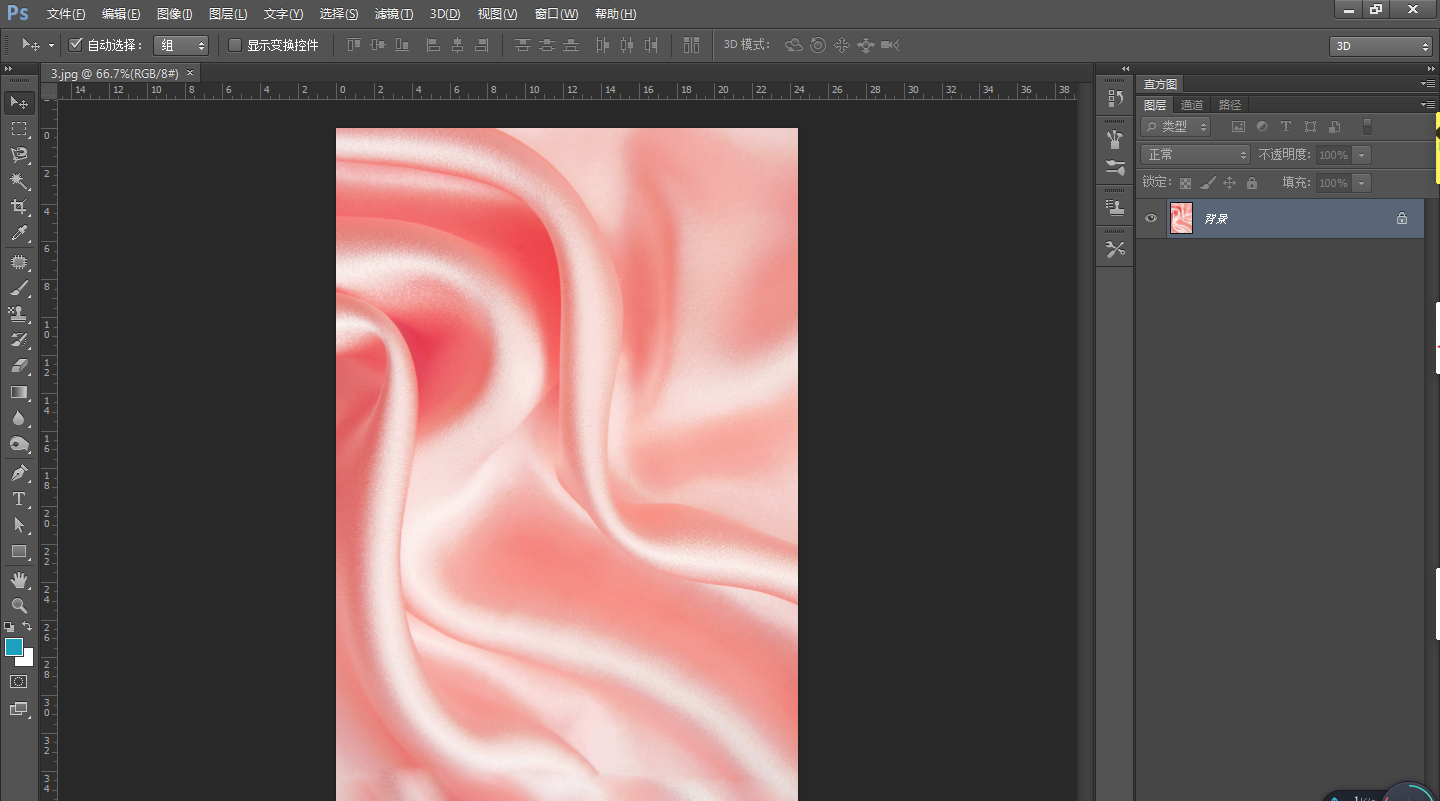Close the 3.jpg document tab
The image size is (1440, 801).
pos(190,73)
